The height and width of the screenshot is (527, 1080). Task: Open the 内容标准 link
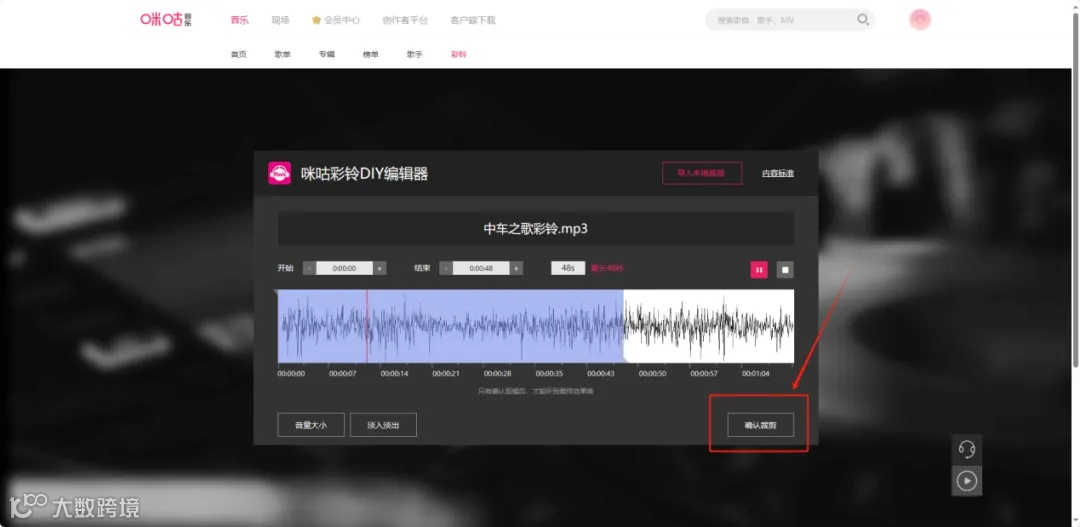(778, 173)
